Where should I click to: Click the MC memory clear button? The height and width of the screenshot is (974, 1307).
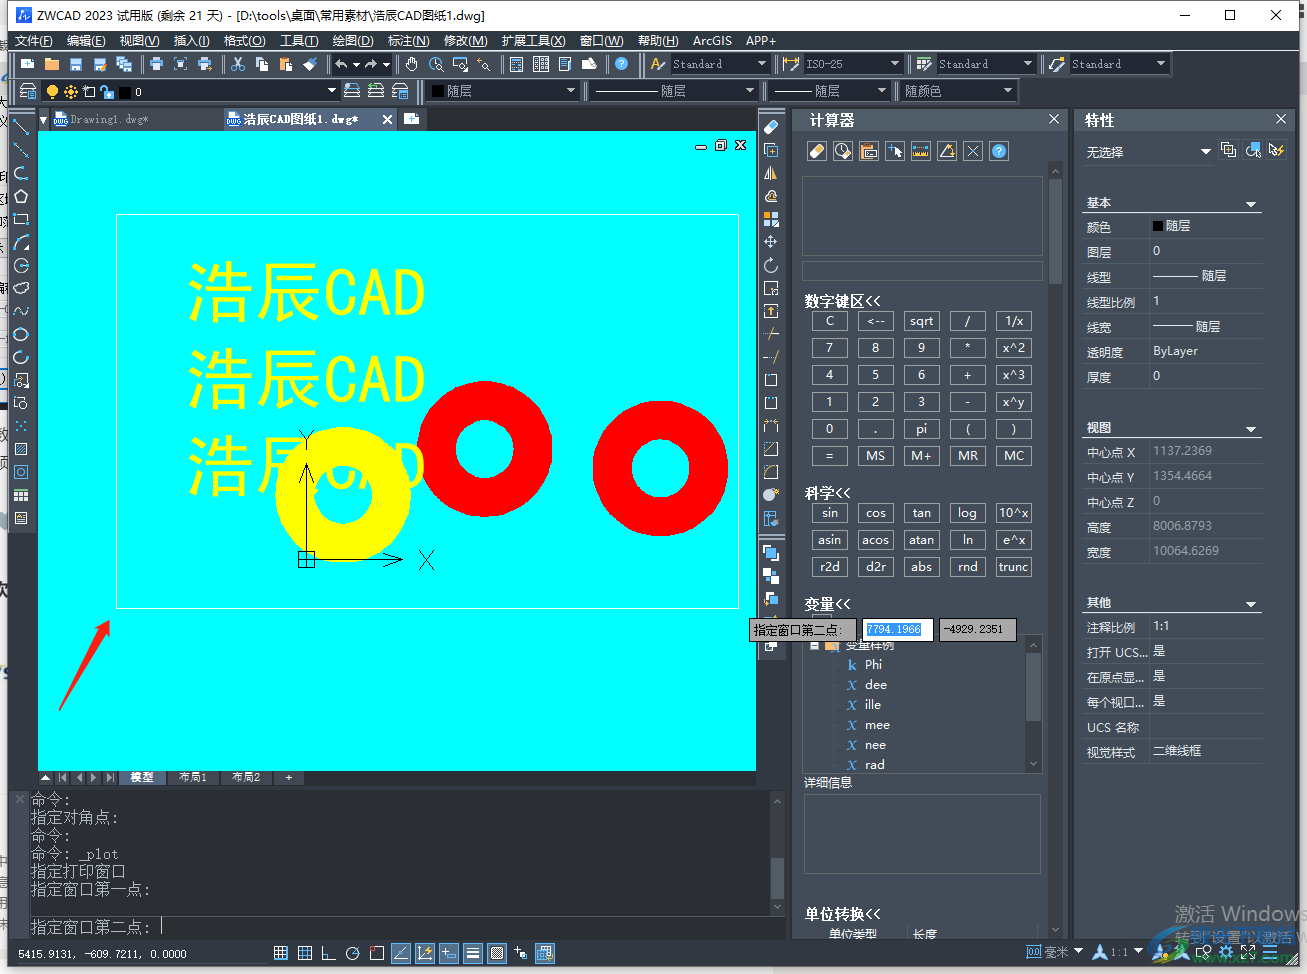pyautogui.click(x=1014, y=456)
